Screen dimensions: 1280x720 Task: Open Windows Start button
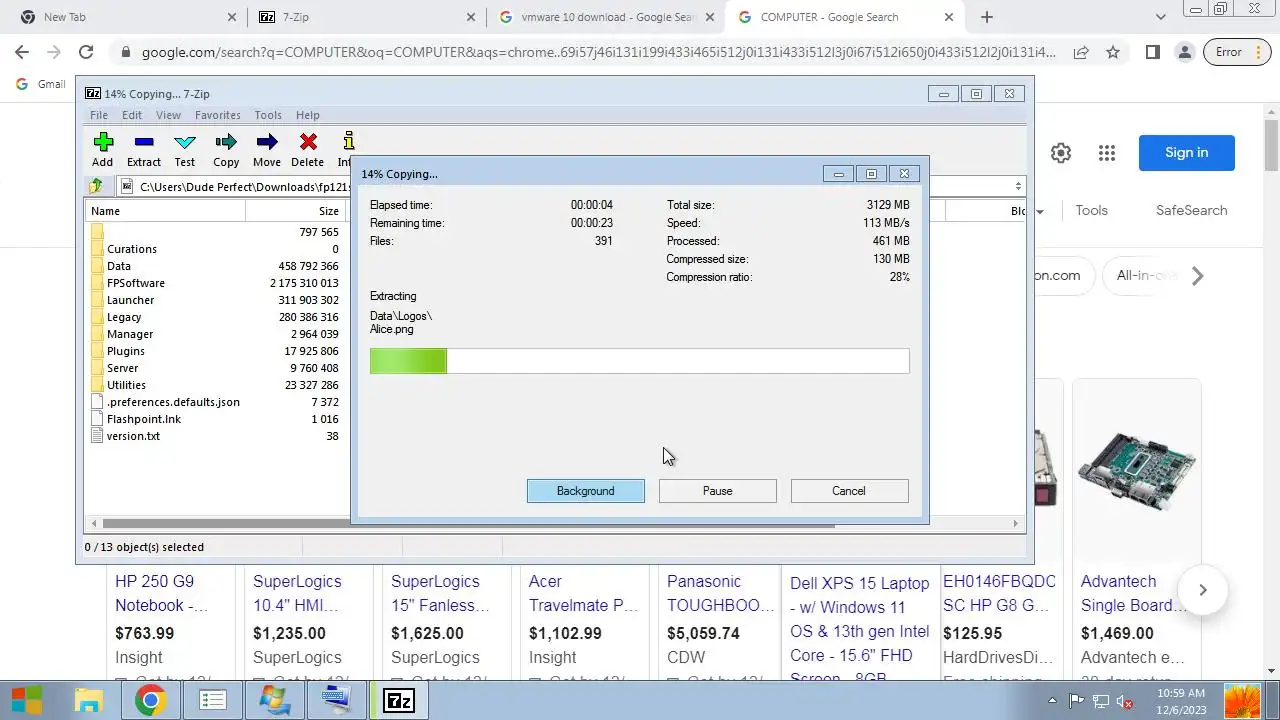tap(27, 700)
